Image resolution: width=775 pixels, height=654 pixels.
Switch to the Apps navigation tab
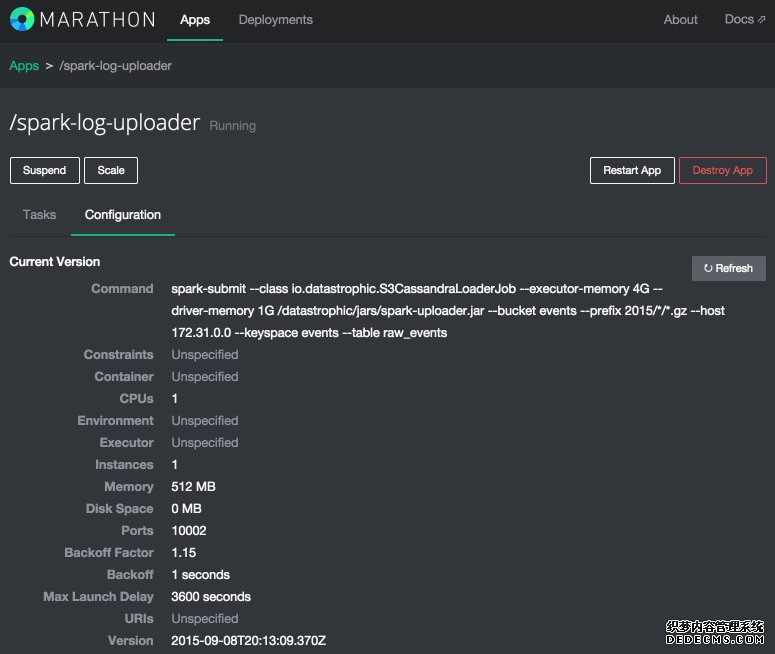click(195, 19)
